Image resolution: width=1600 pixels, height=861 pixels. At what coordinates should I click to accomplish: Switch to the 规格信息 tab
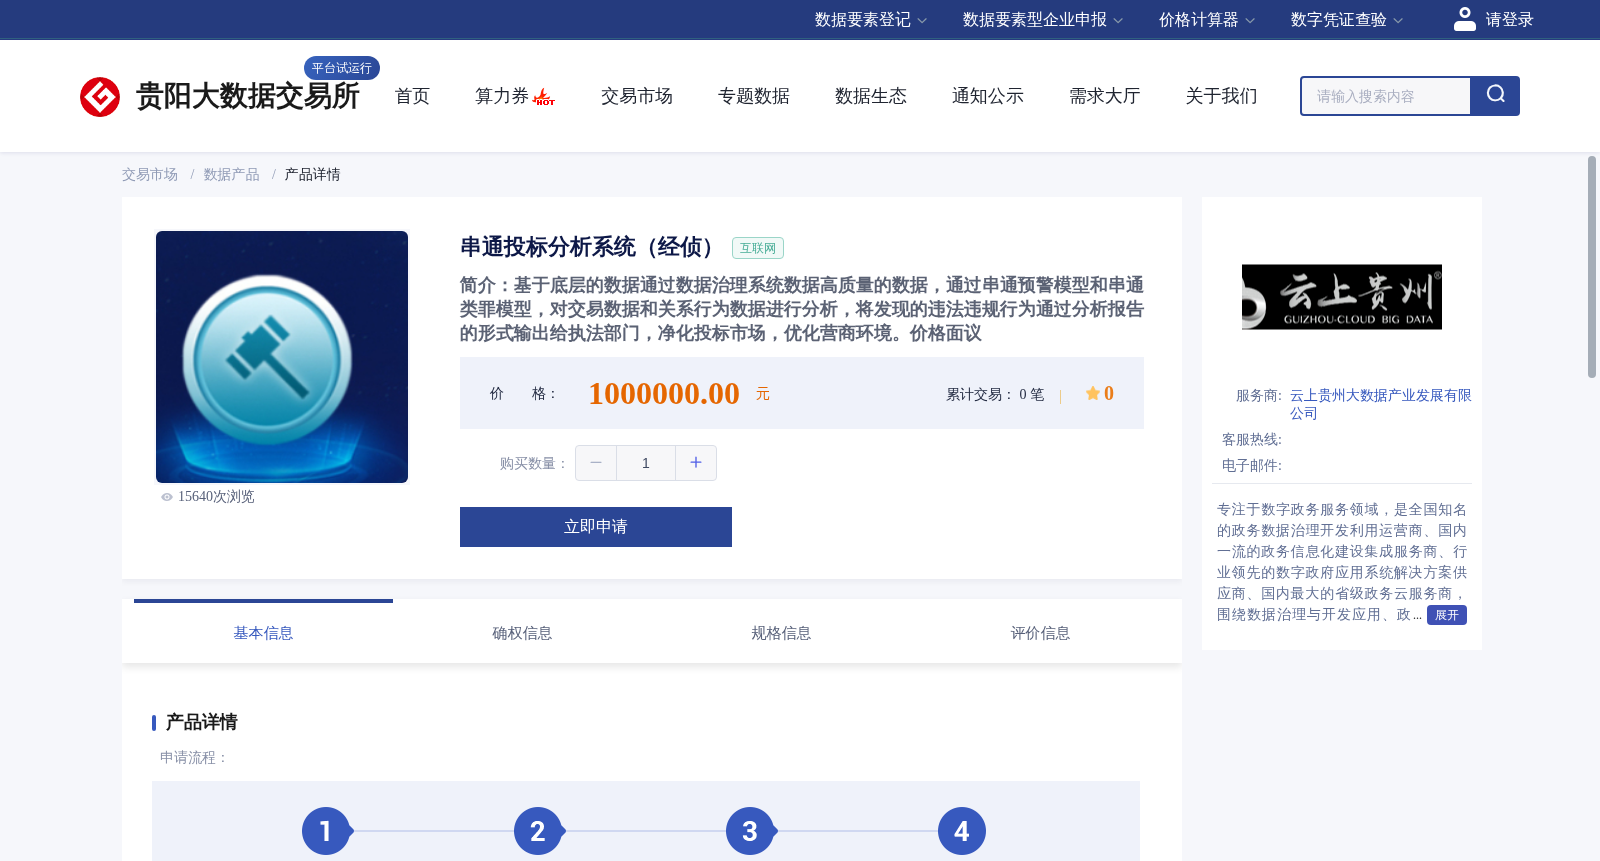coord(781,633)
